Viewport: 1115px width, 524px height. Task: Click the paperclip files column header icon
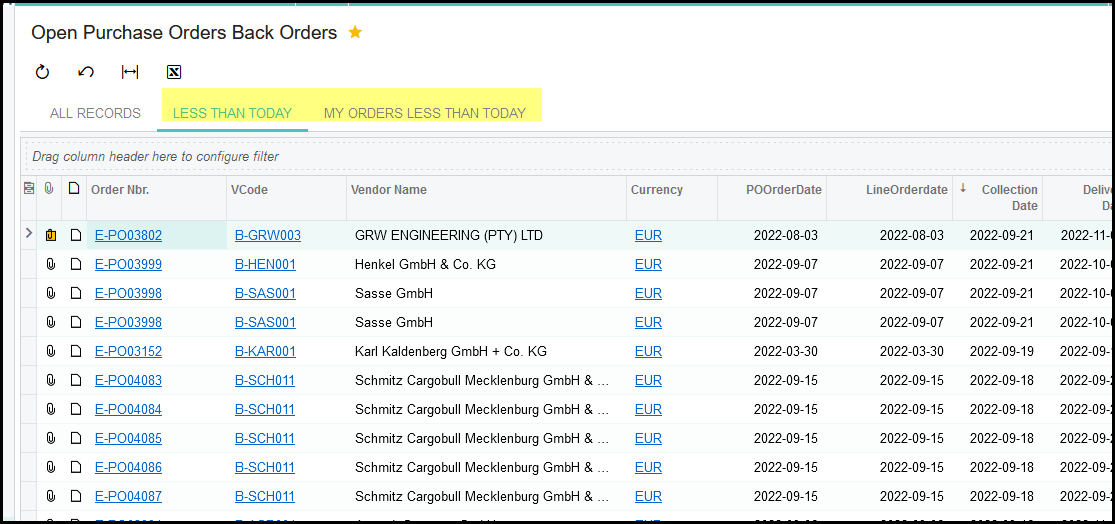coord(49,189)
